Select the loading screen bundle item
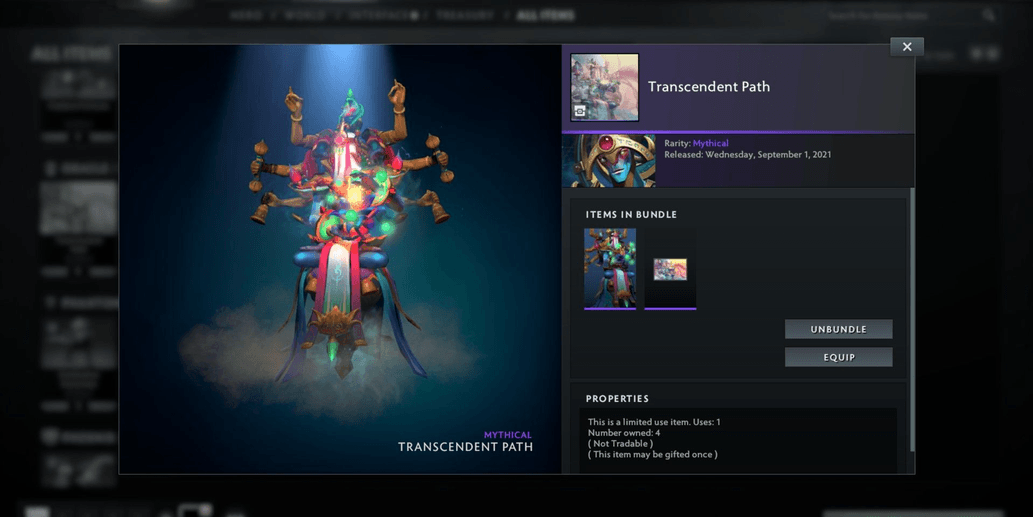1033x517 pixels. pyautogui.click(x=670, y=269)
